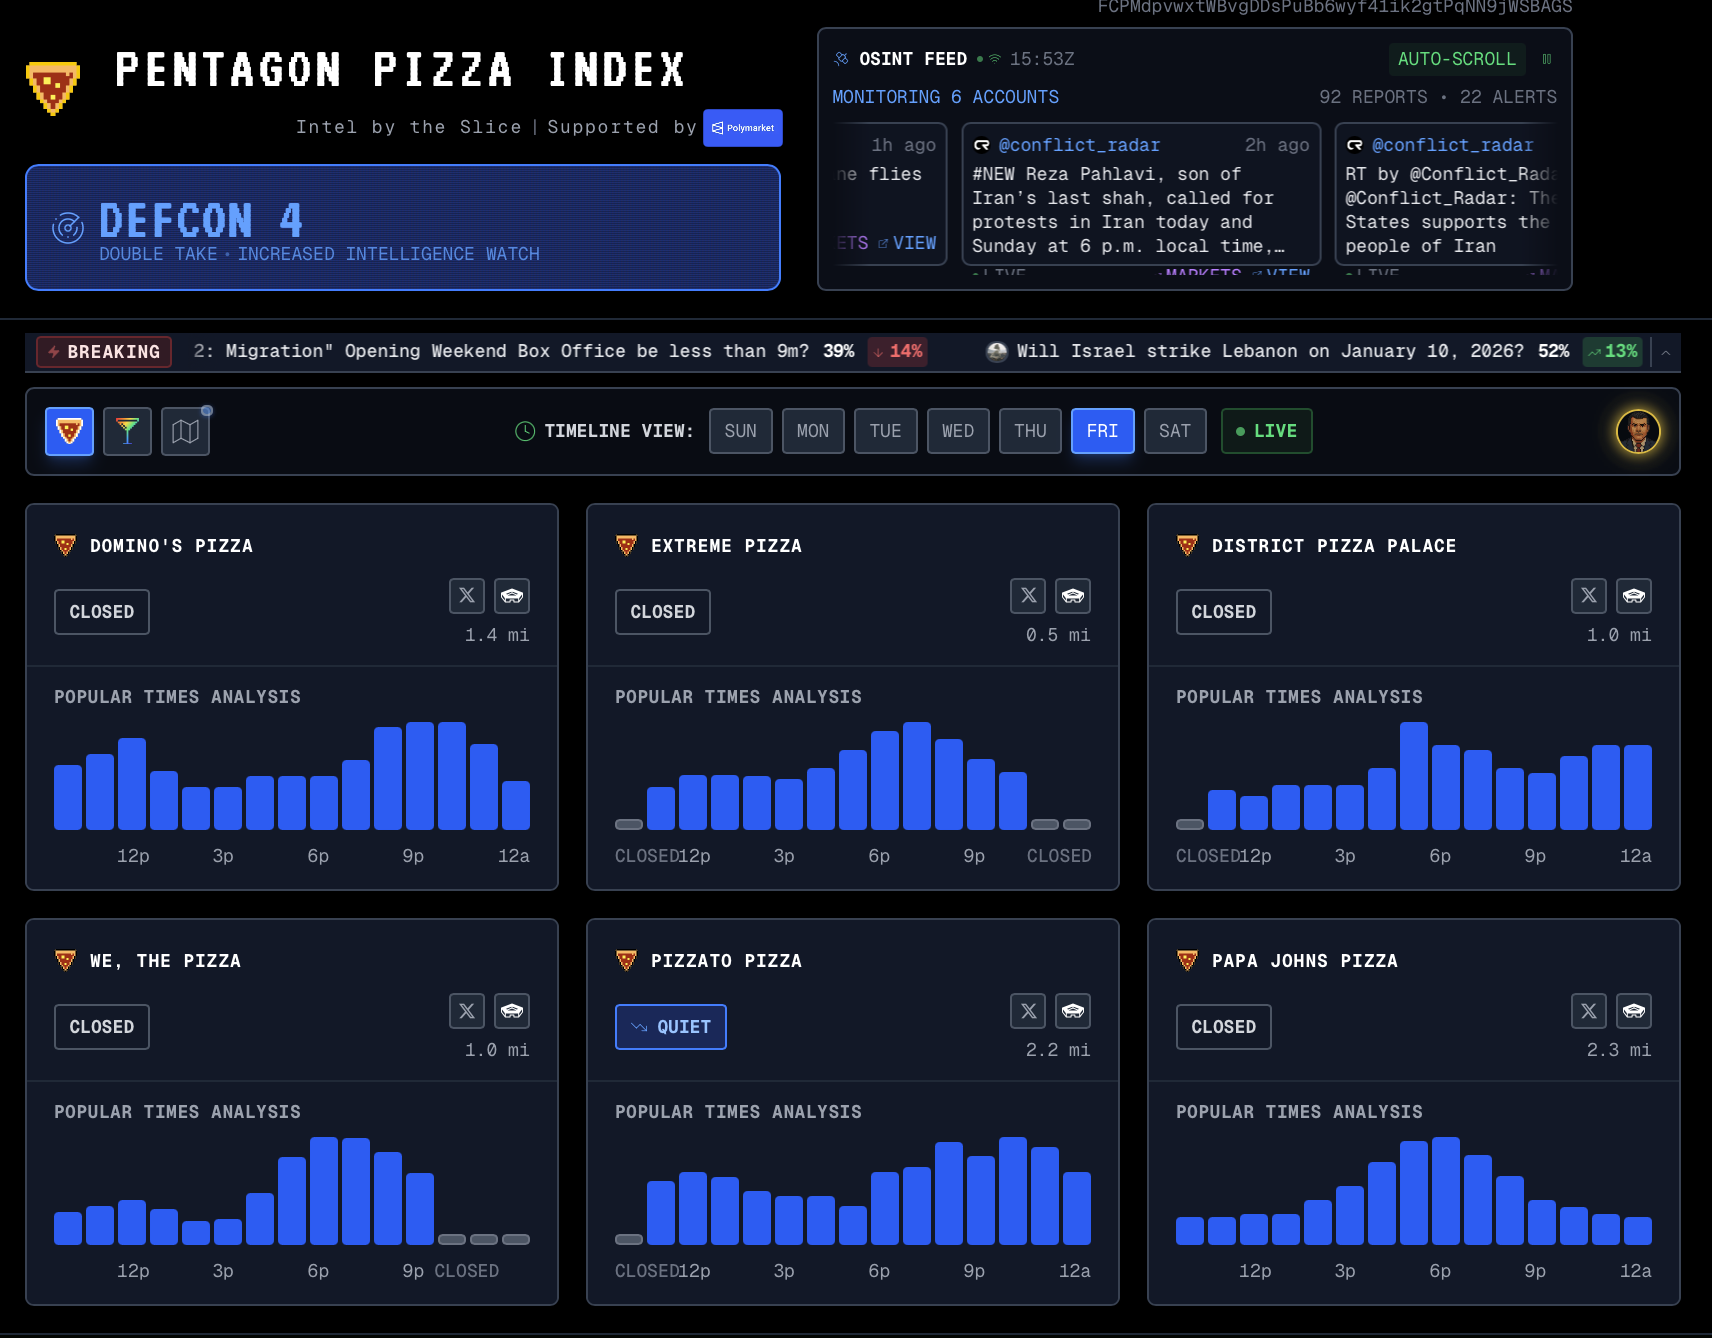Toggle AUTO-SCROLL in OSINT feed
The height and width of the screenshot is (1338, 1712).
click(x=1456, y=59)
